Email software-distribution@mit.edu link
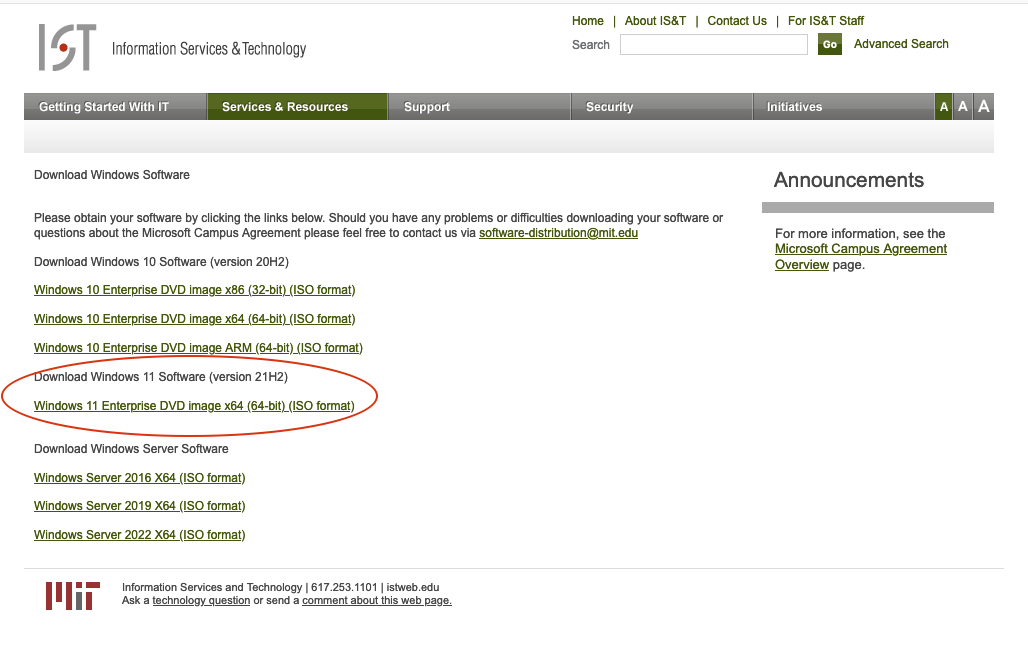 [x=559, y=233]
